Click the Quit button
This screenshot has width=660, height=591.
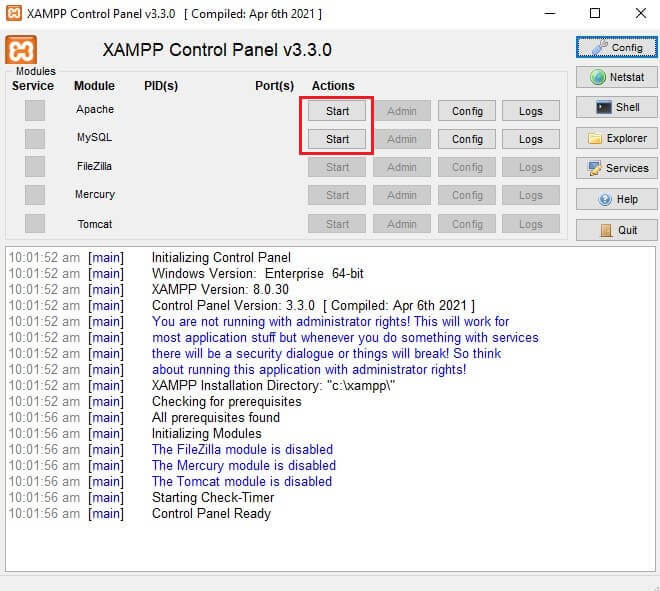coord(616,230)
